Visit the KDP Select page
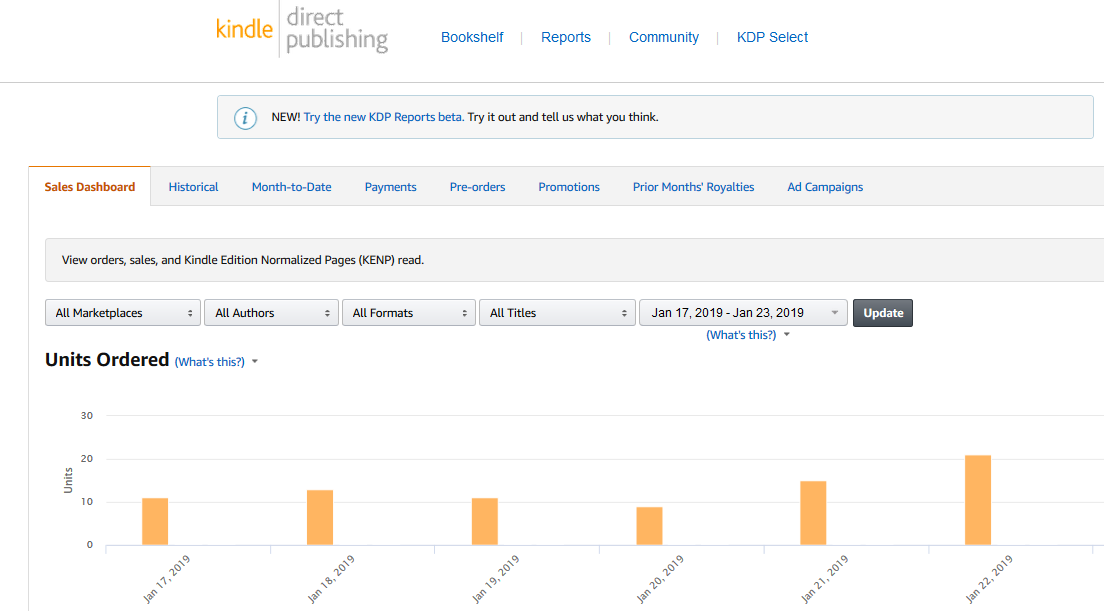 [x=772, y=37]
